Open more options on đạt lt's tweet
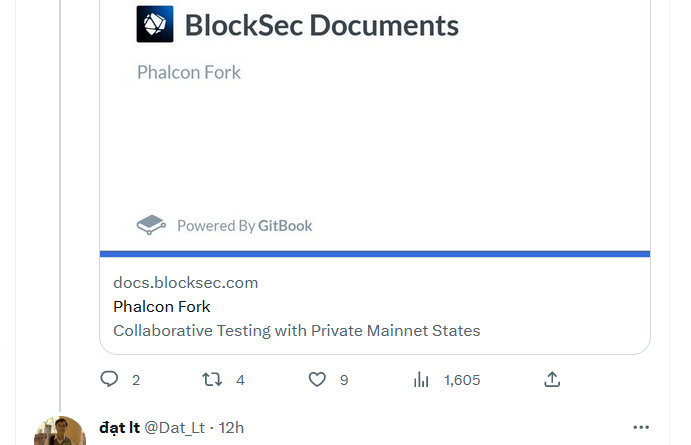This screenshot has height=445, width=691. click(x=640, y=427)
